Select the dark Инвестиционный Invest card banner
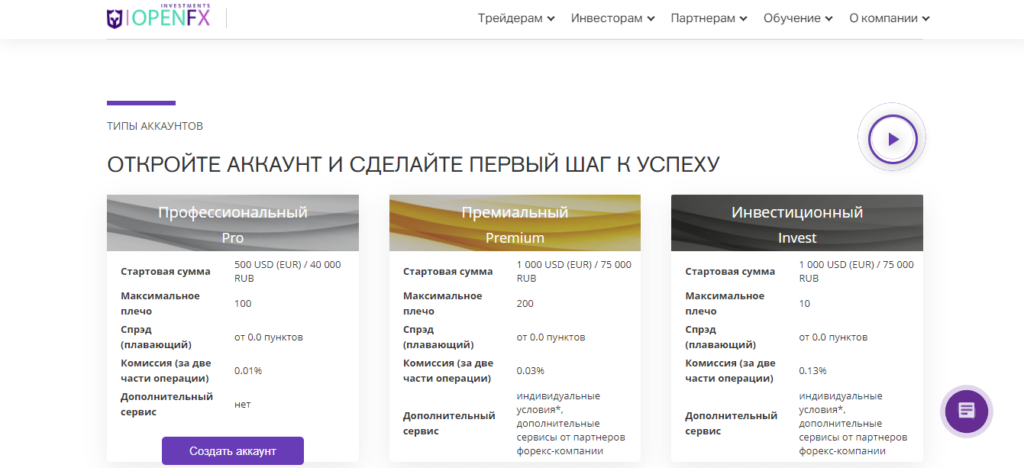This screenshot has width=1024, height=468. pos(797,224)
